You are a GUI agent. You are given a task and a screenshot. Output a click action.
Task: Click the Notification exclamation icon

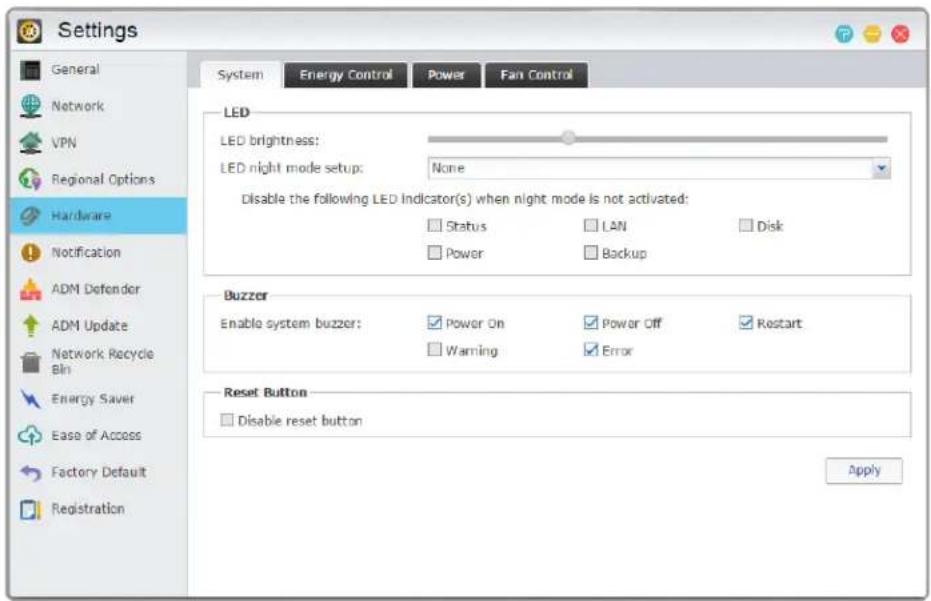pyautogui.click(x=30, y=253)
